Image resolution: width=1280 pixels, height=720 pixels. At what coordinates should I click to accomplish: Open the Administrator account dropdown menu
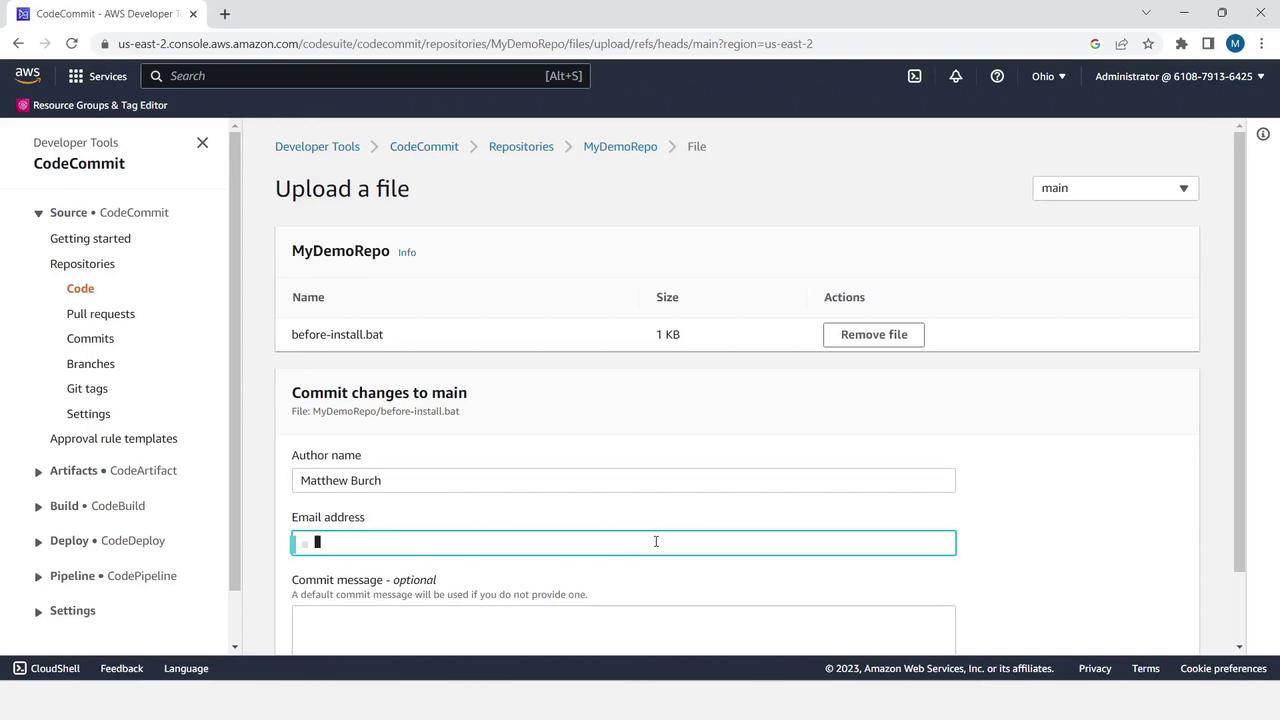(x=1179, y=76)
